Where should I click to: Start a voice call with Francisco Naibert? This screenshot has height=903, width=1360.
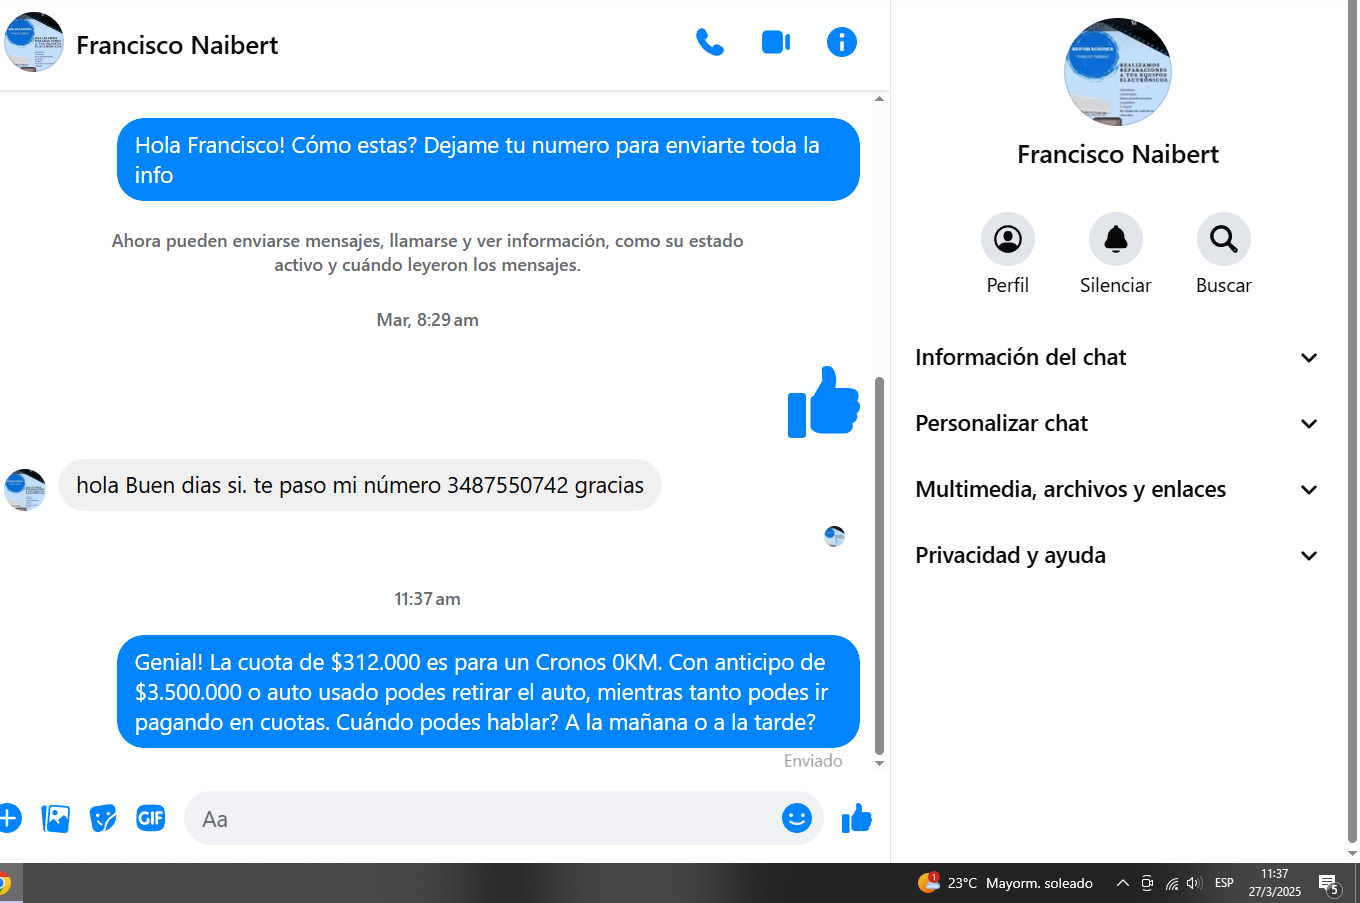[x=710, y=42]
